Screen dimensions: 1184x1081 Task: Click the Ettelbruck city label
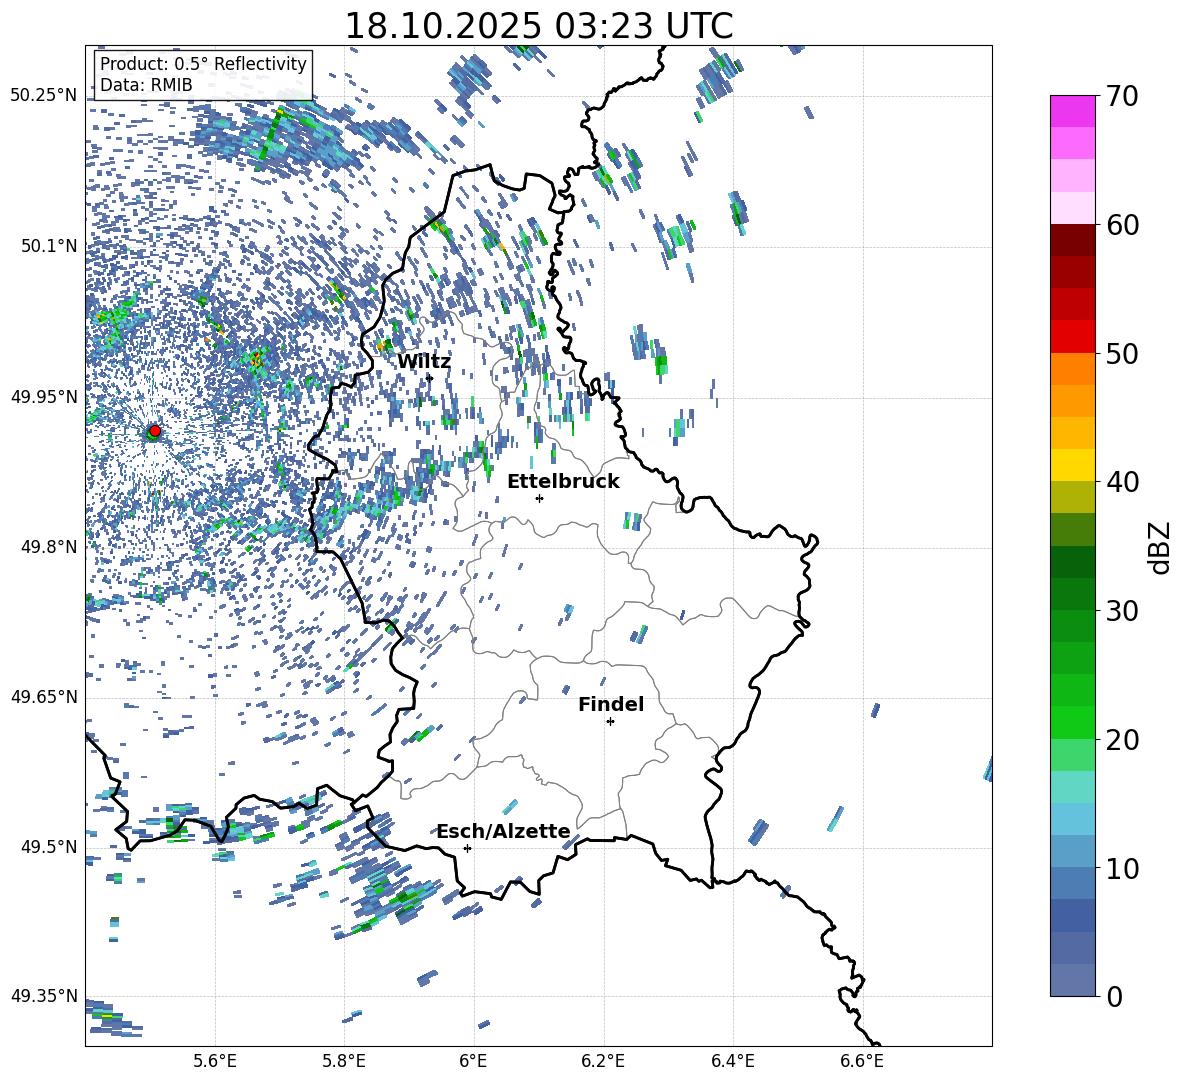[x=563, y=481]
